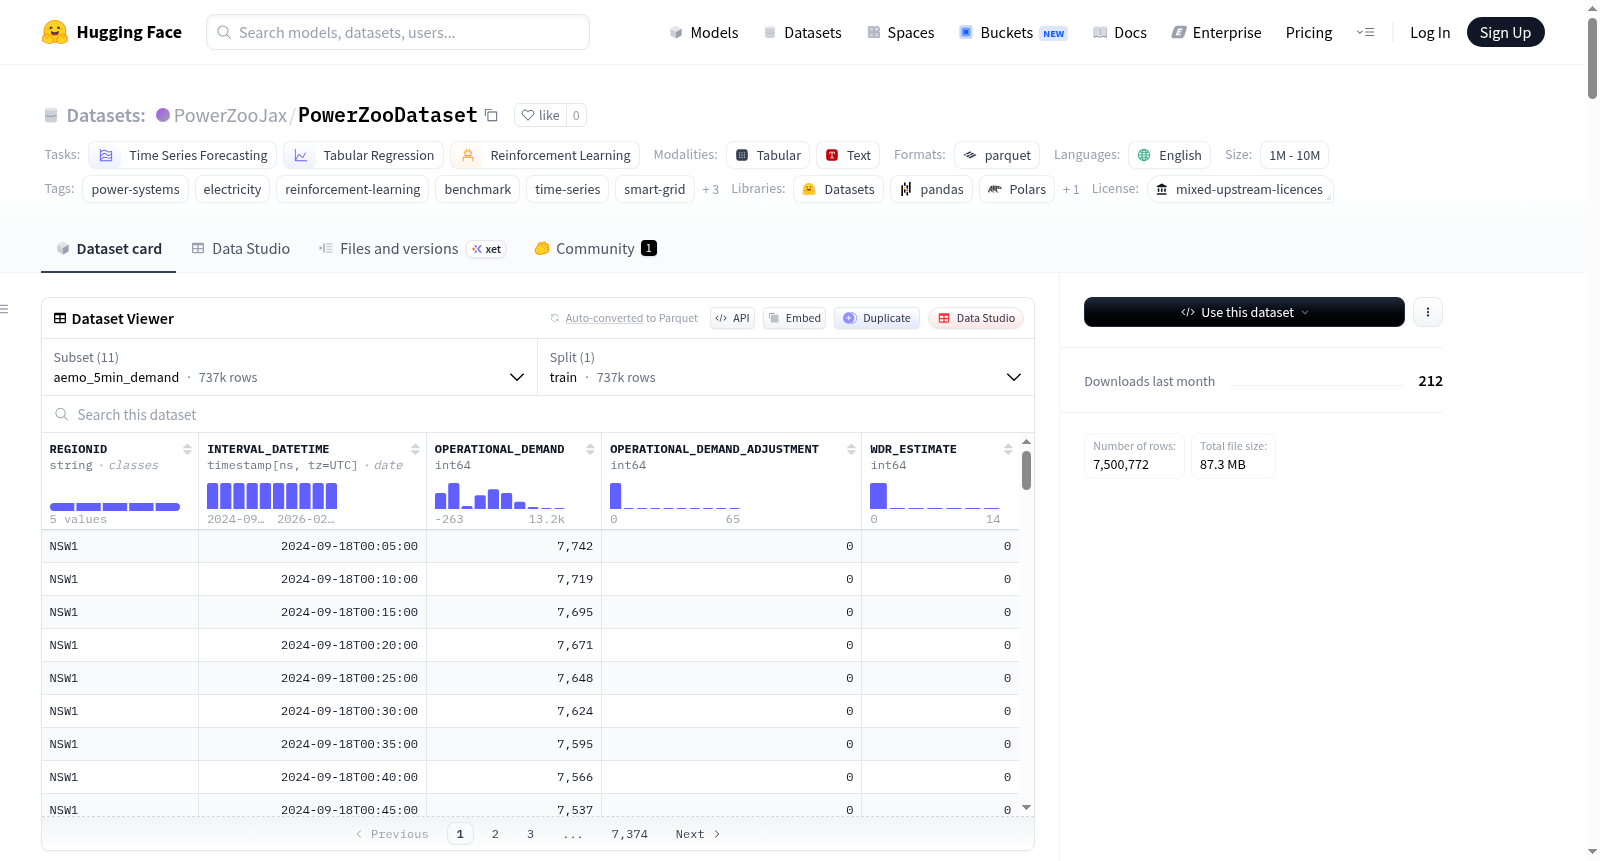
Task: Switch to the Dataset card tab
Action: (109, 249)
